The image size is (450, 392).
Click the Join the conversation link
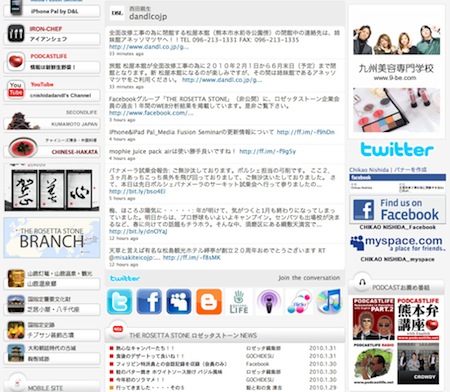(309, 278)
